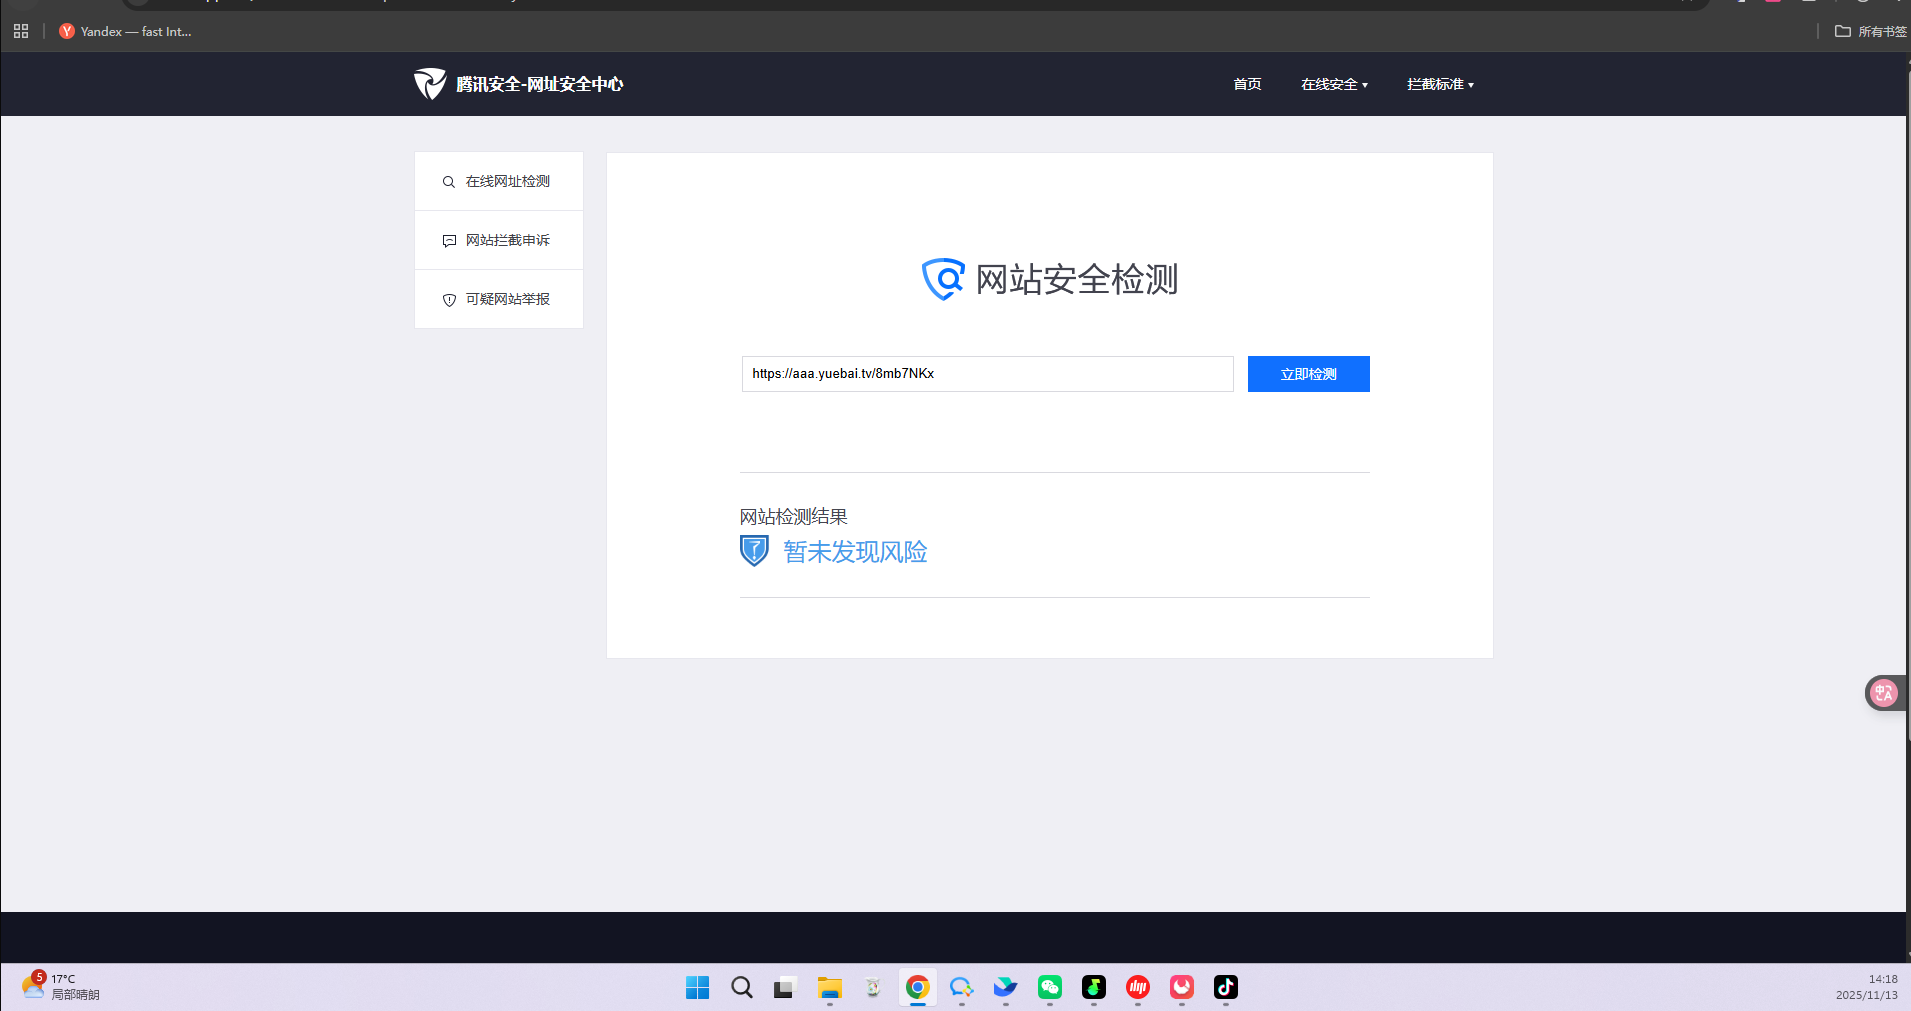Click the 暂未发现风险 result text
Image resolution: width=1911 pixels, height=1011 pixels.
click(855, 552)
